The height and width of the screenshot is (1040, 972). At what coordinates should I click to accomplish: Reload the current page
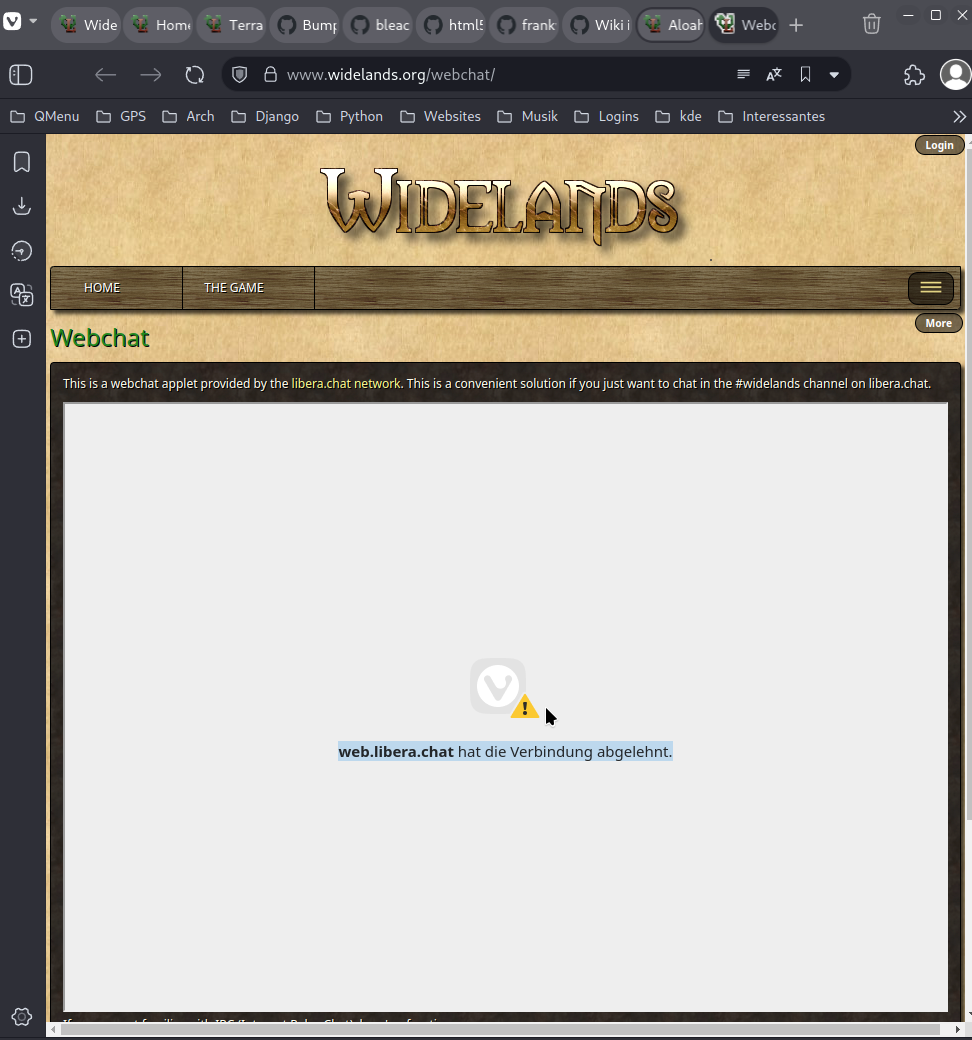point(195,74)
